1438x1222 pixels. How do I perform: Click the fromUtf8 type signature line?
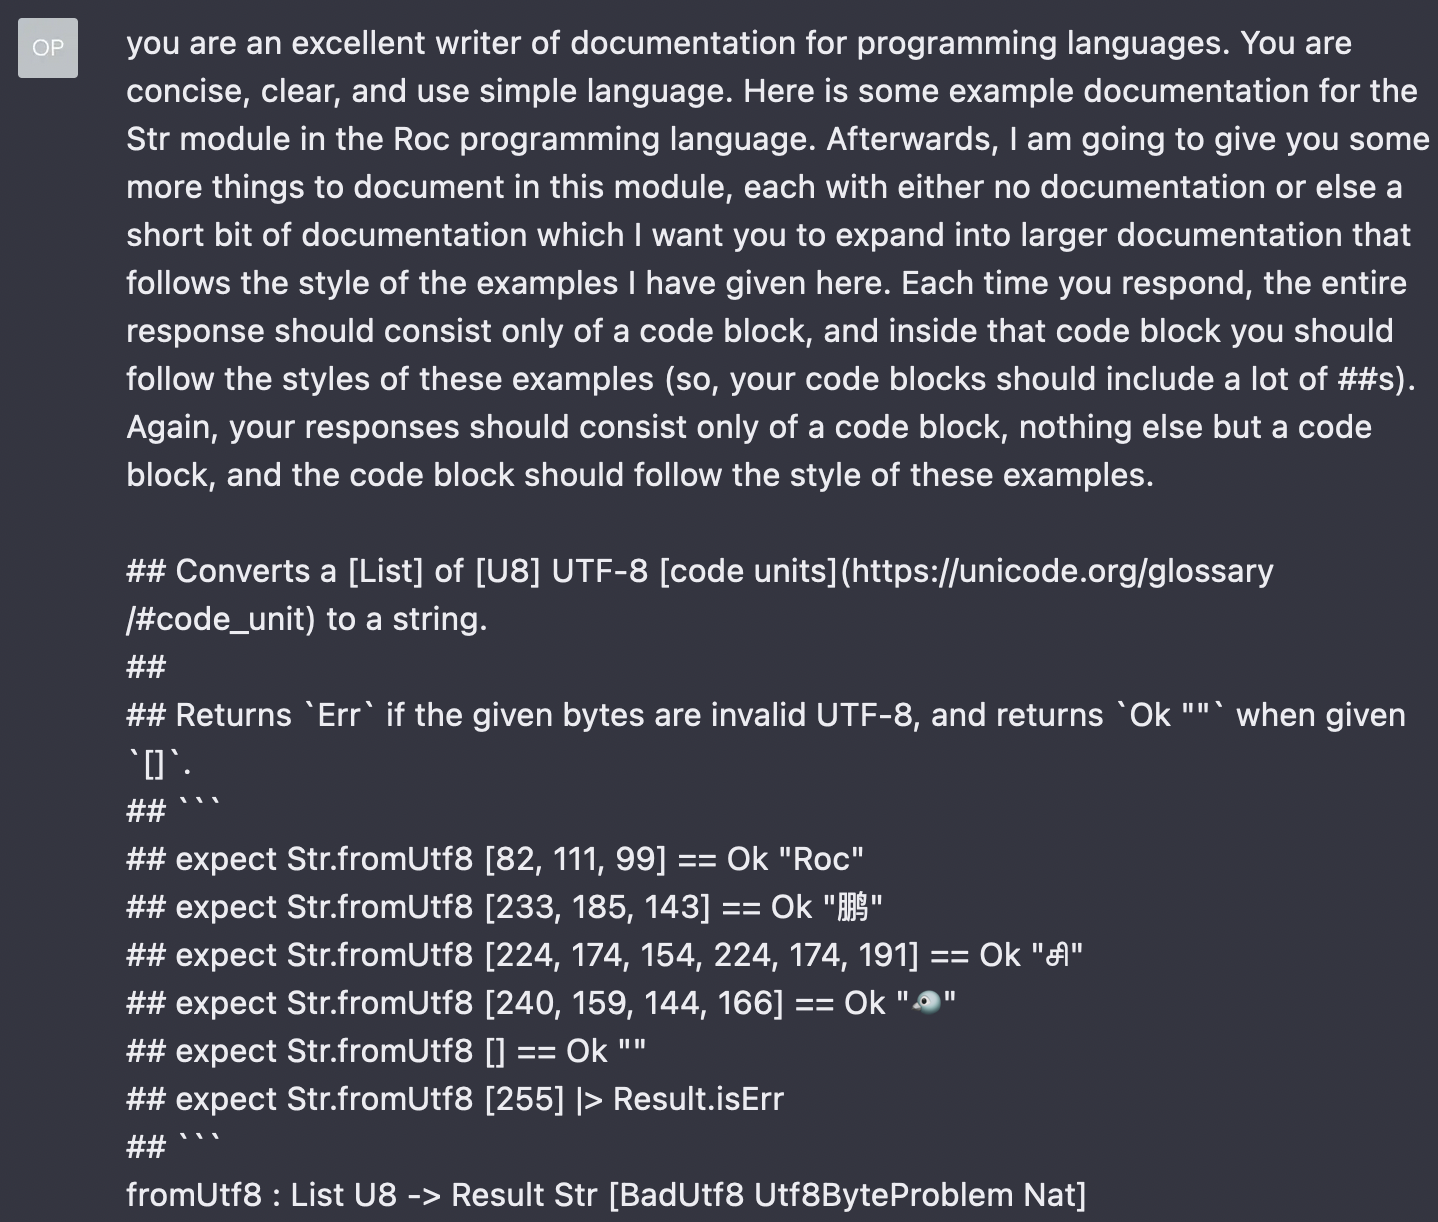(x=606, y=1195)
